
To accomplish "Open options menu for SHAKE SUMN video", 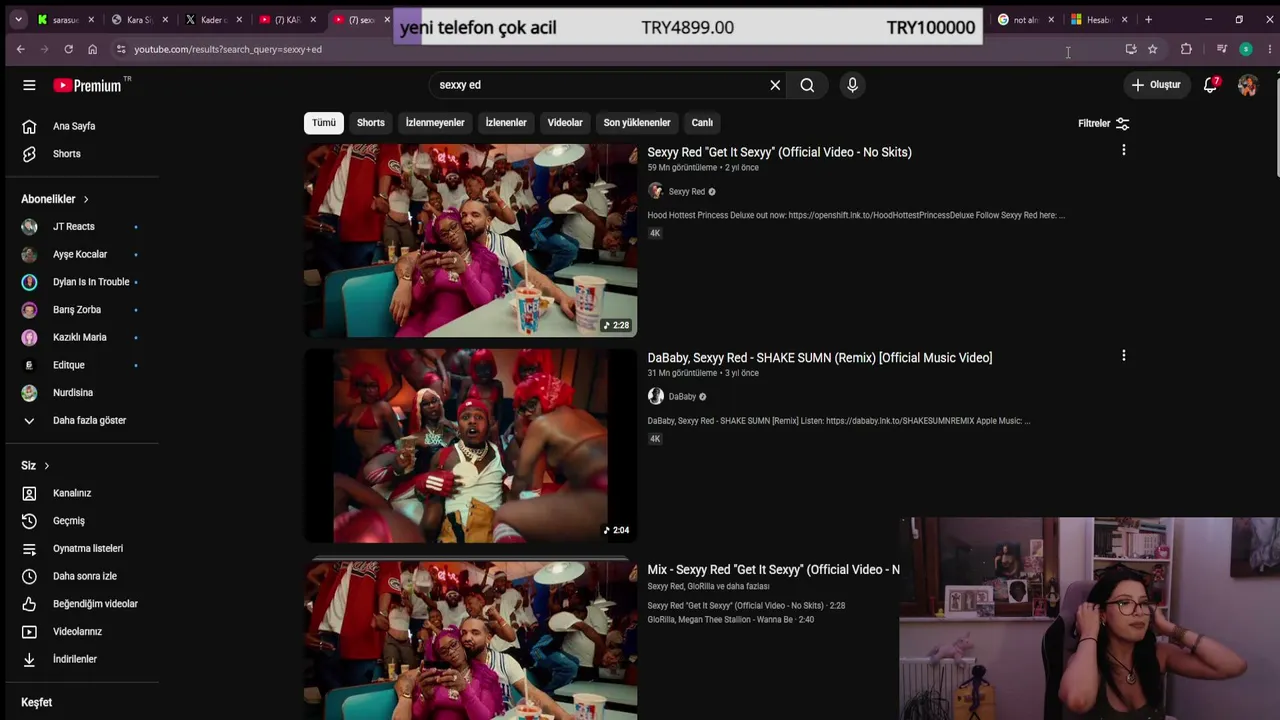I will (1123, 356).
